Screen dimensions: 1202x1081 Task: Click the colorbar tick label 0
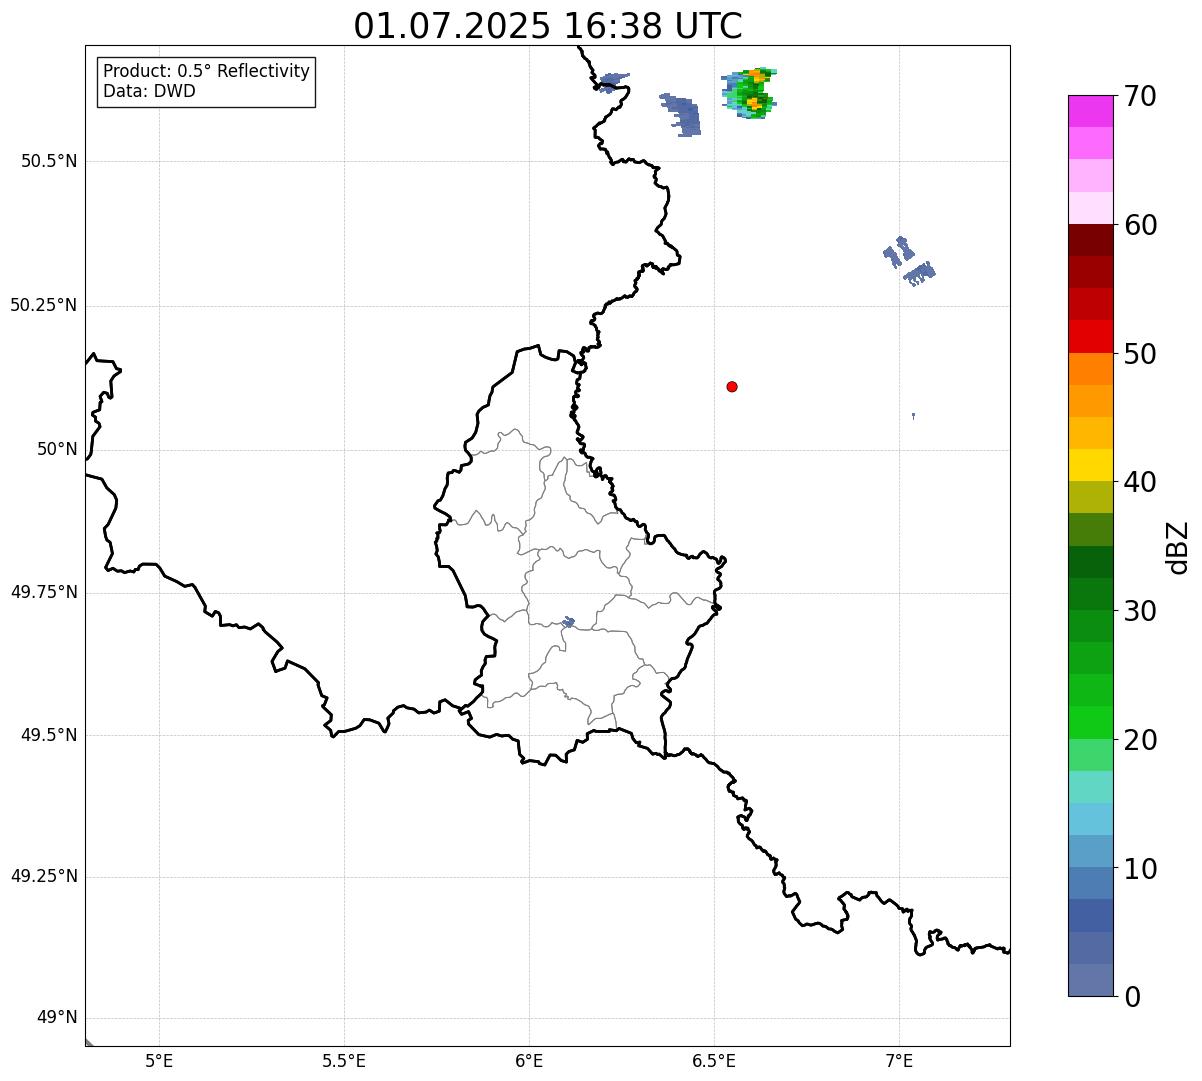(1131, 997)
